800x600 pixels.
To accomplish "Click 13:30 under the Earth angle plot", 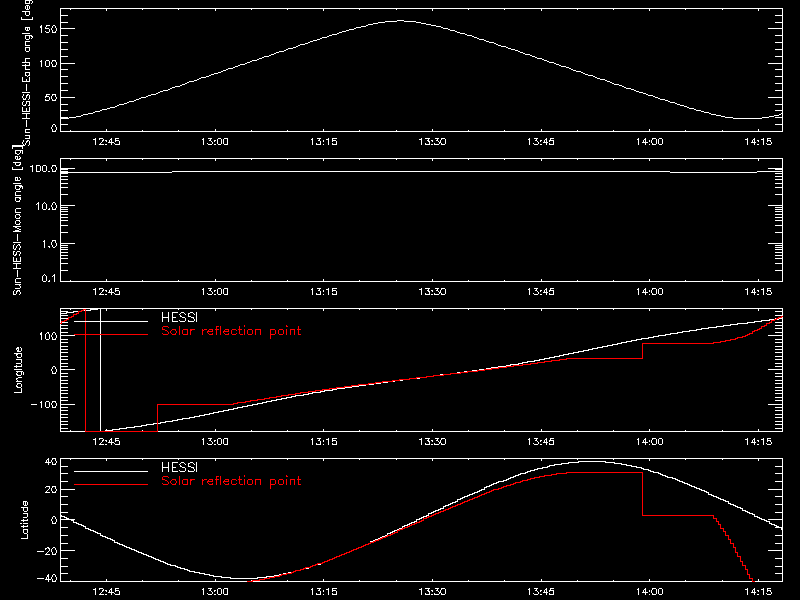I will (x=432, y=142).
